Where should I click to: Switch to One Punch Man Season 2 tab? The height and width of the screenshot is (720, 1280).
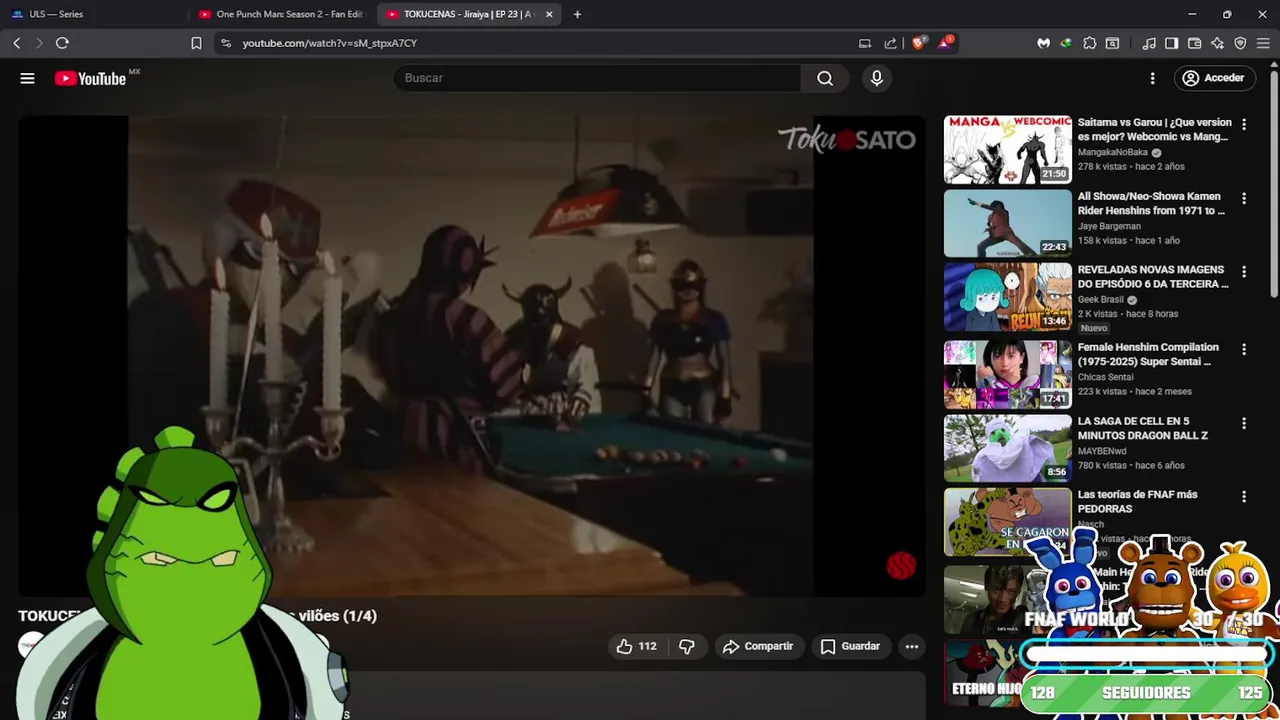[x=282, y=14]
